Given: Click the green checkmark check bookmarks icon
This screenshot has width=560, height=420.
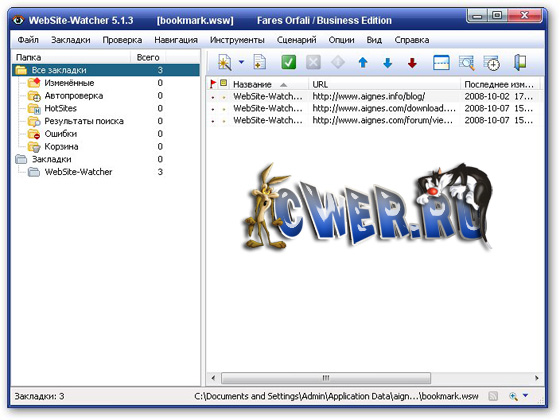Looking at the screenshot, I should [288, 62].
